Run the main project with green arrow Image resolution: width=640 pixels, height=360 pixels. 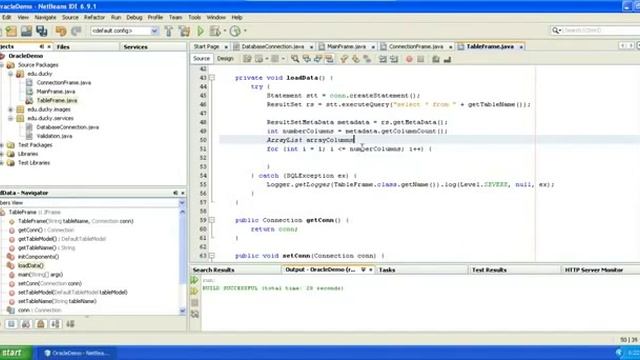[200, 31]
